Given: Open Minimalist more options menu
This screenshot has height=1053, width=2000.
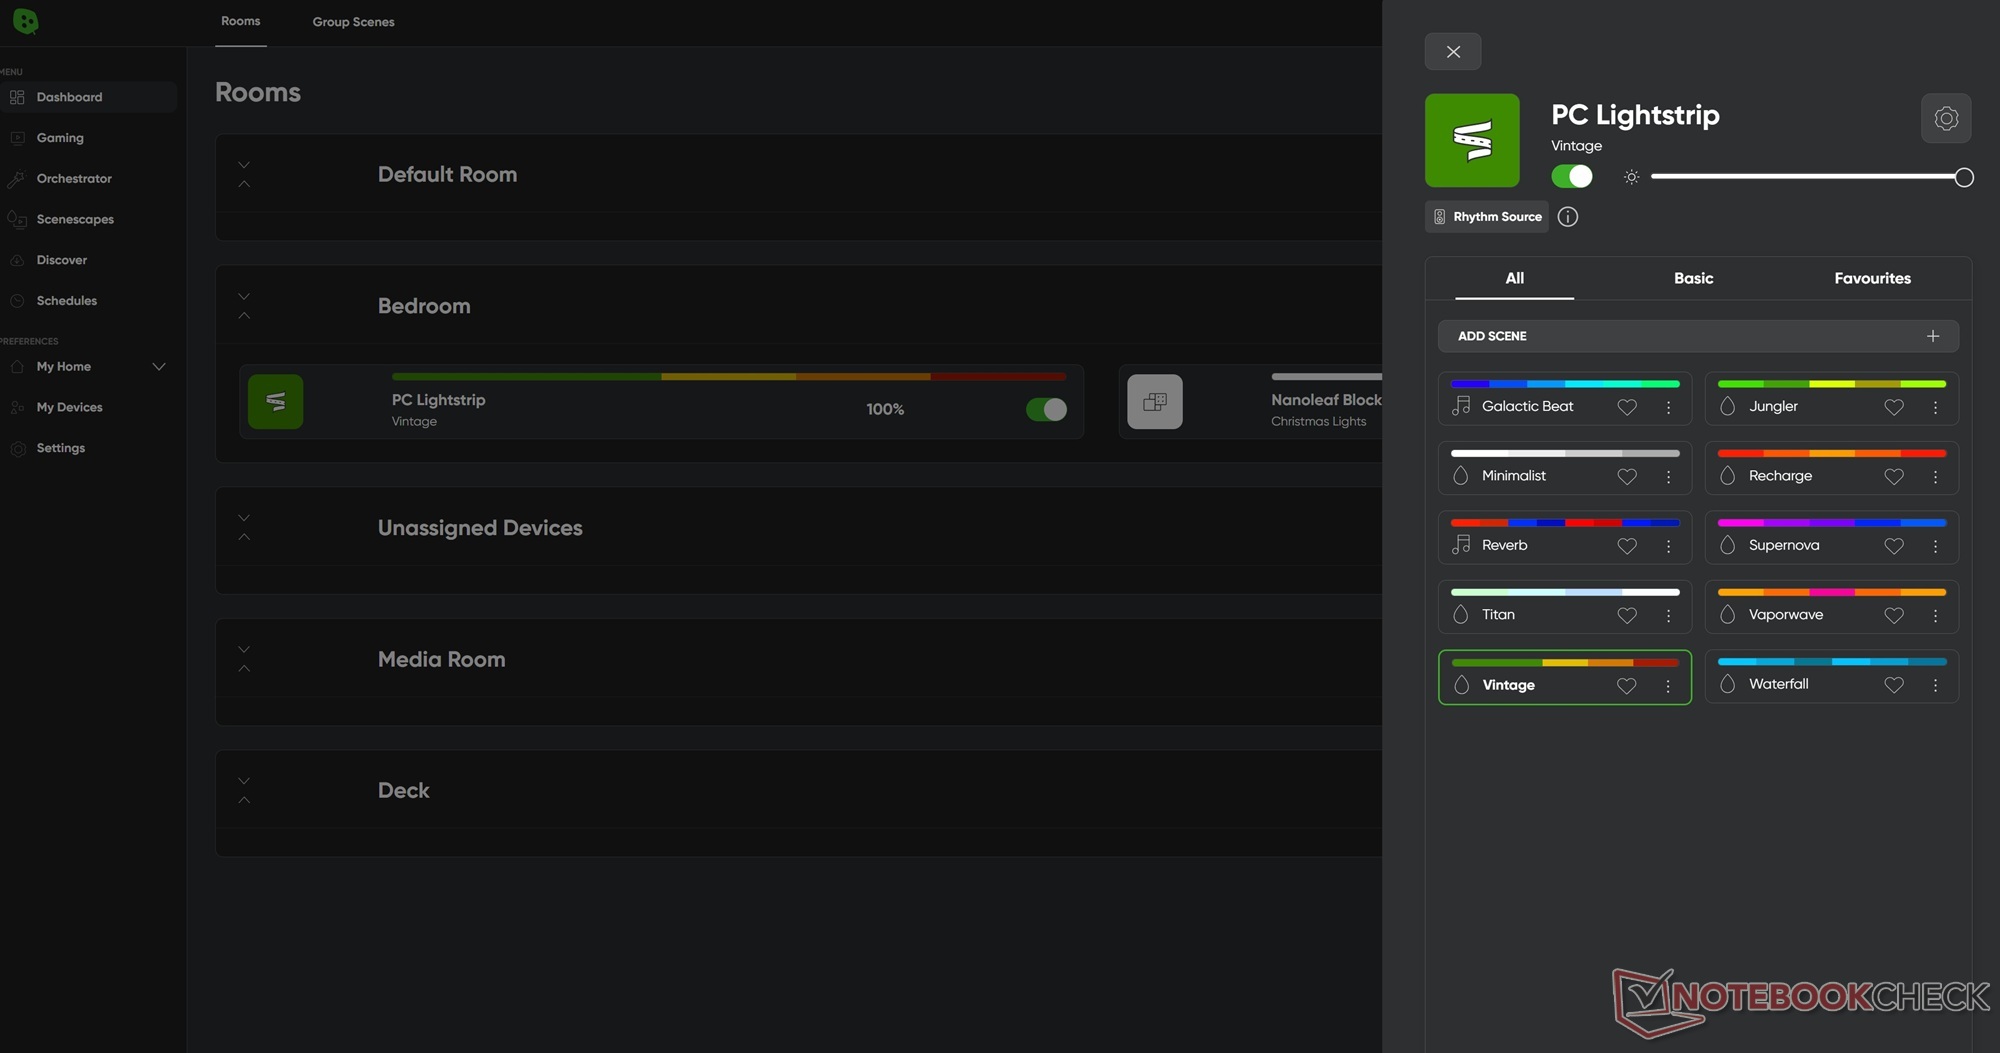Looking at the screenshot, I should (1668, 476).
